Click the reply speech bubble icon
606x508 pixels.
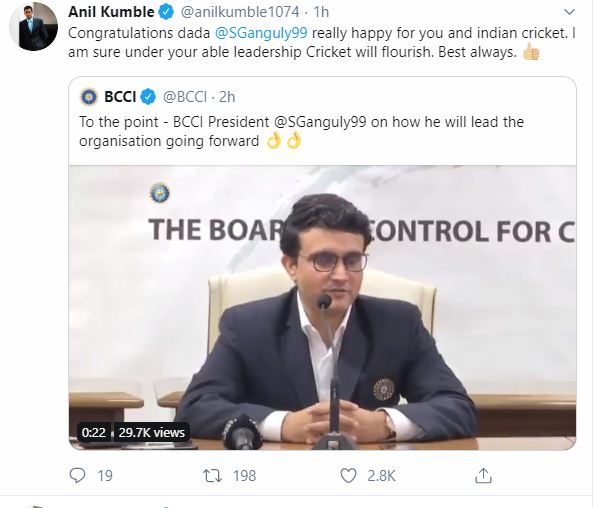[77, 476]
